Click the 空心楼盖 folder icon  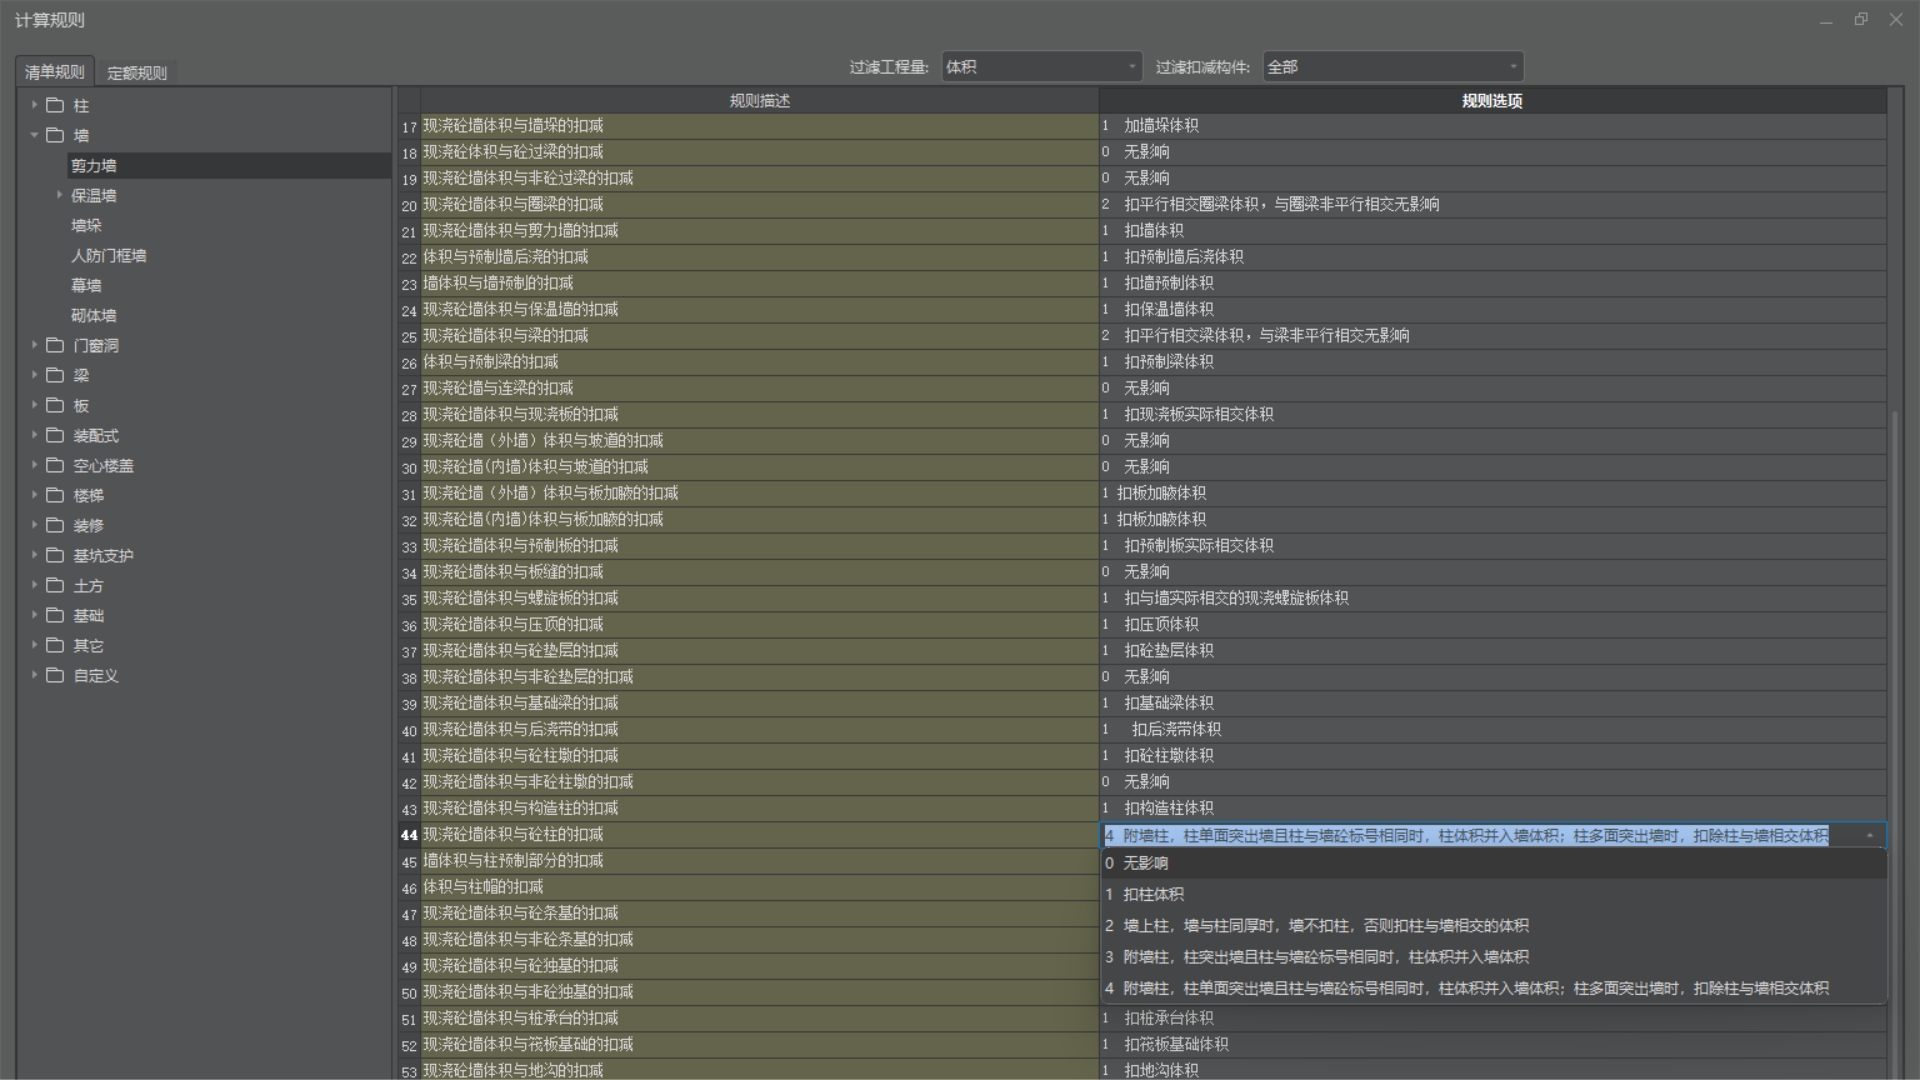(x=55, y=465)
